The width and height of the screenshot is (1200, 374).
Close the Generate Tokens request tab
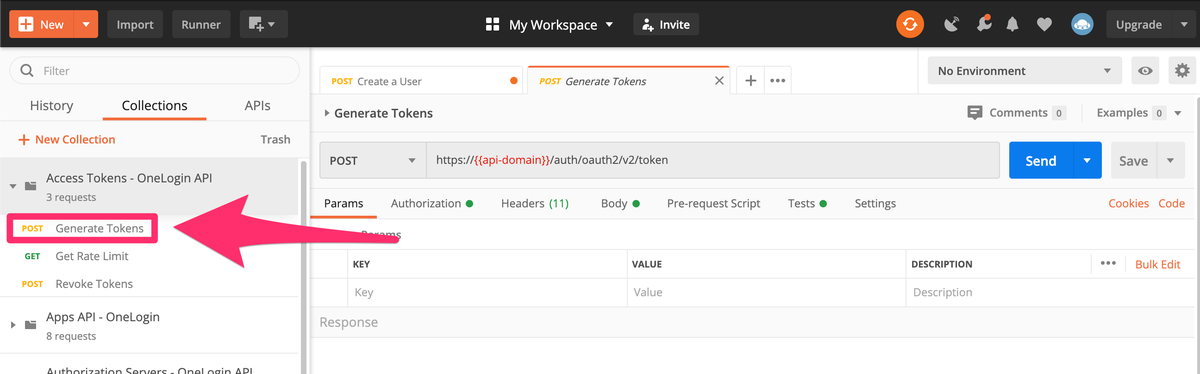[719, 81]
